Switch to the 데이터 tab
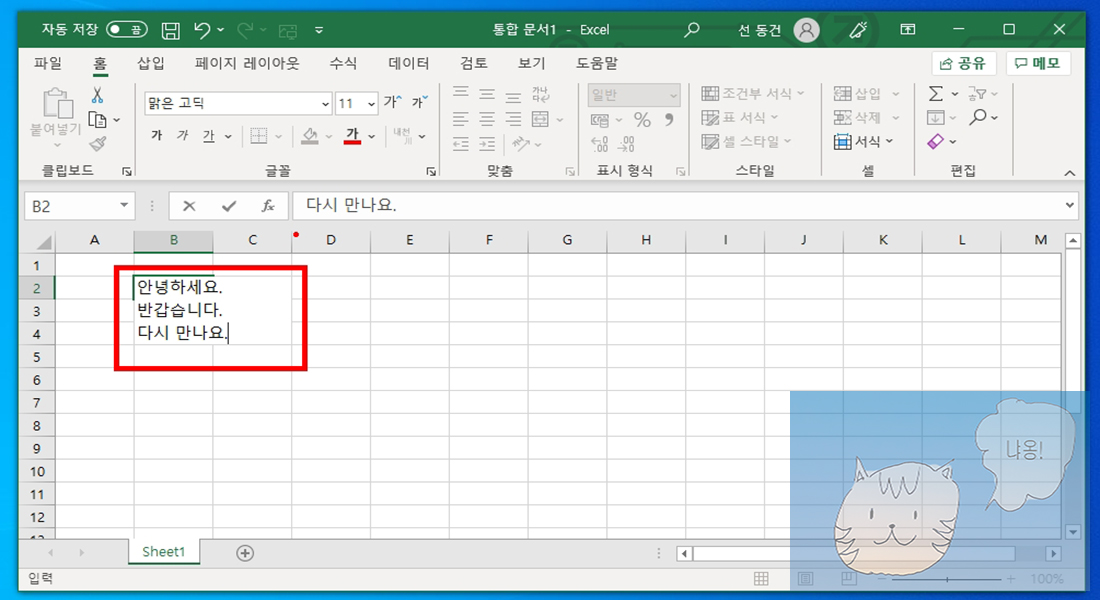Image resolution: width=1100 pixels, height=600 pixels. point(408,63)
